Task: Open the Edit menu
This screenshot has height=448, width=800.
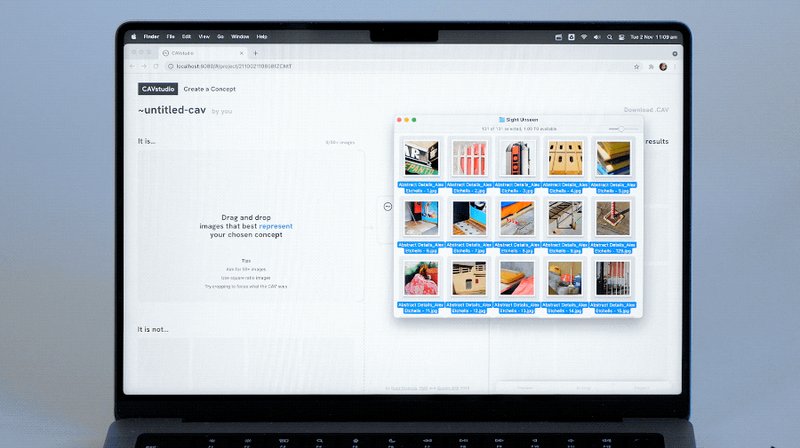Action: coord(186,37)
